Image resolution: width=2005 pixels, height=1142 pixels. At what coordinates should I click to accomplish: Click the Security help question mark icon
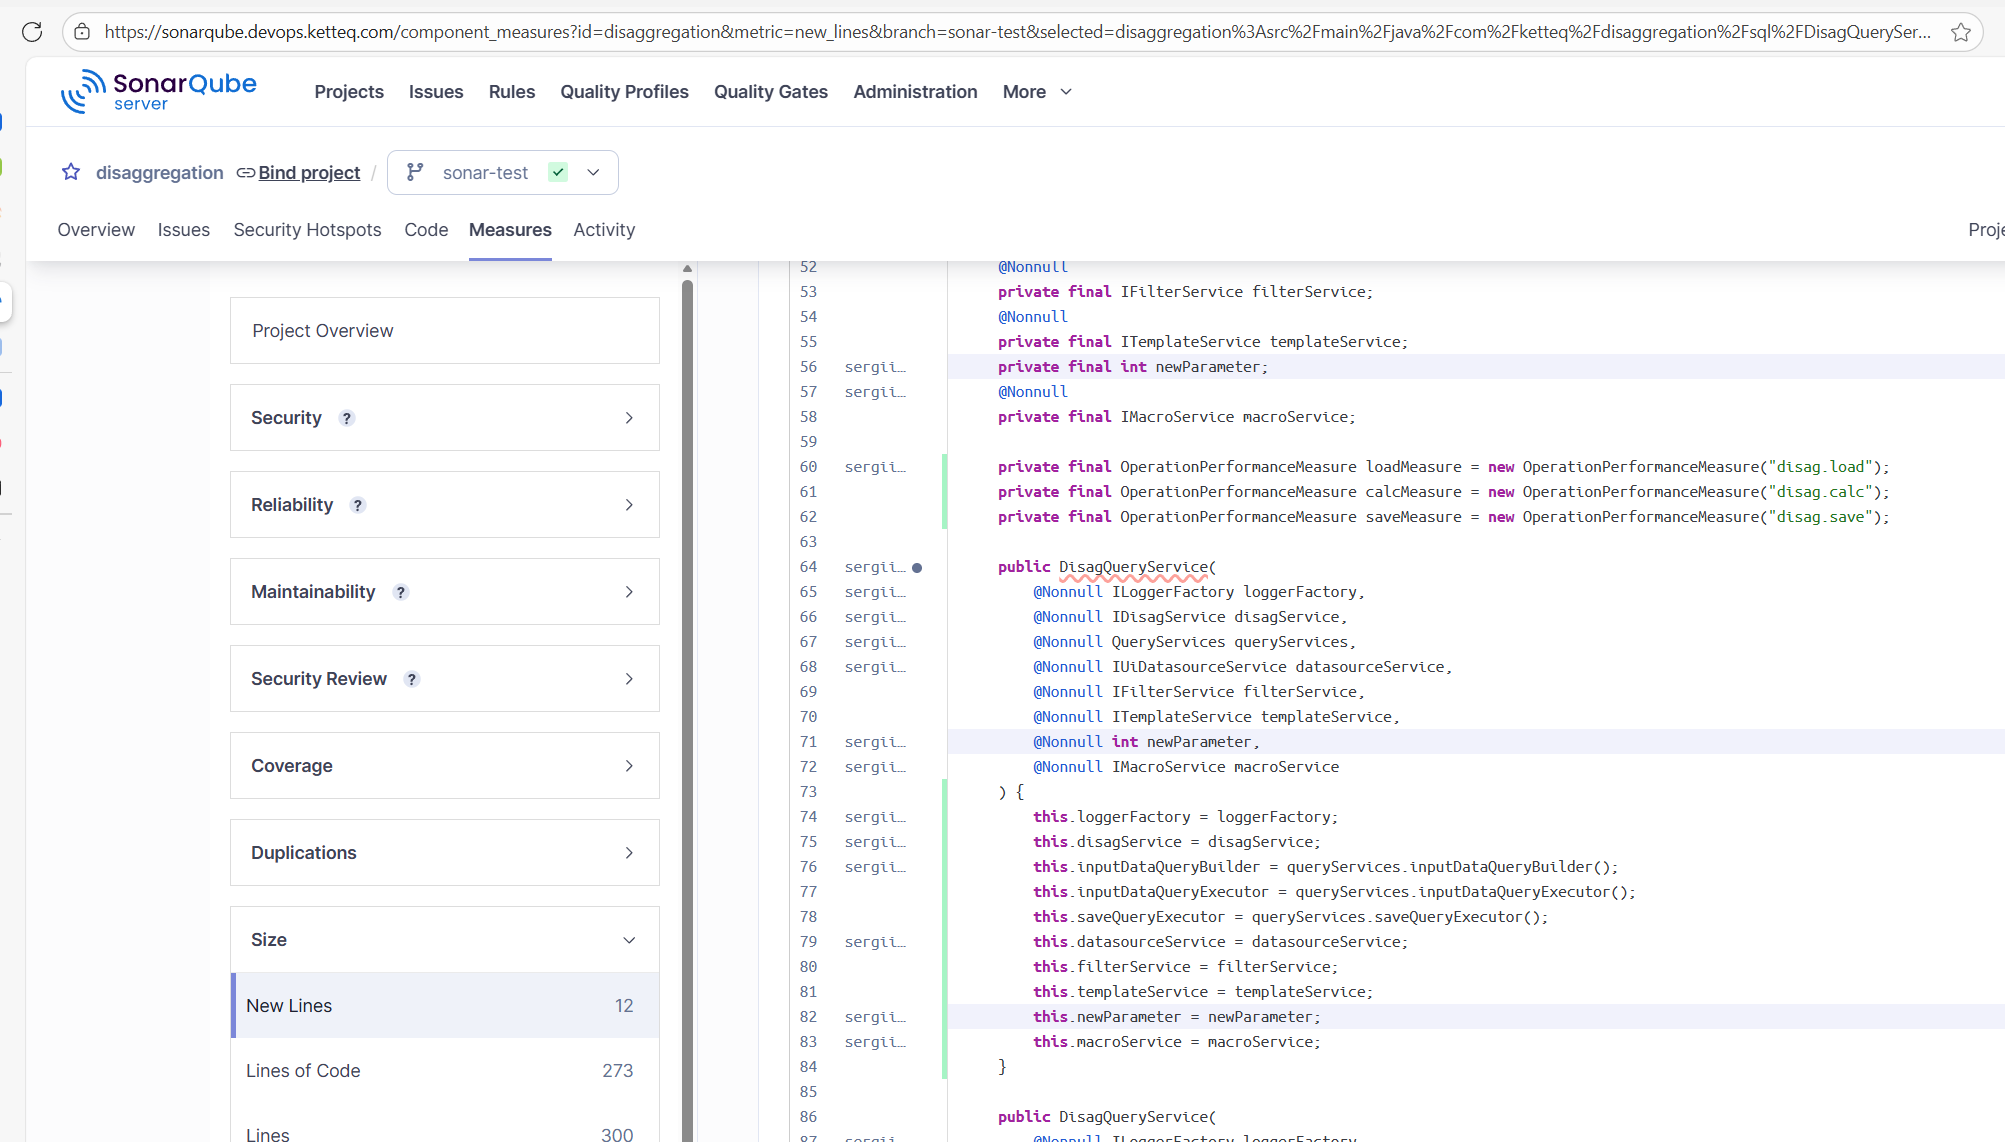click(347, 418)
